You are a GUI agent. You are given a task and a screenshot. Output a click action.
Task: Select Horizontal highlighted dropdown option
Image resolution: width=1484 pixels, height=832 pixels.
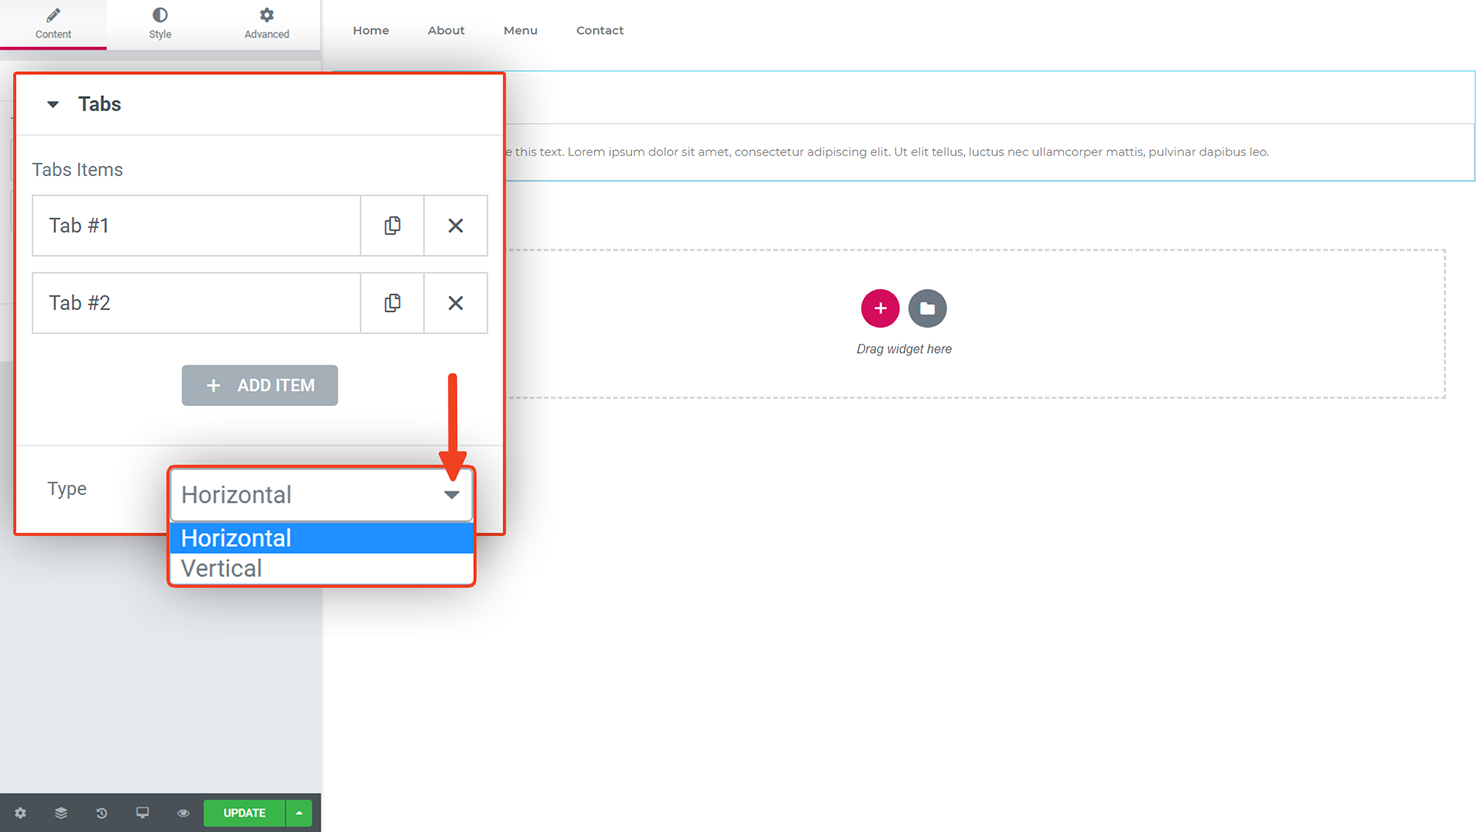click(236, 538)
